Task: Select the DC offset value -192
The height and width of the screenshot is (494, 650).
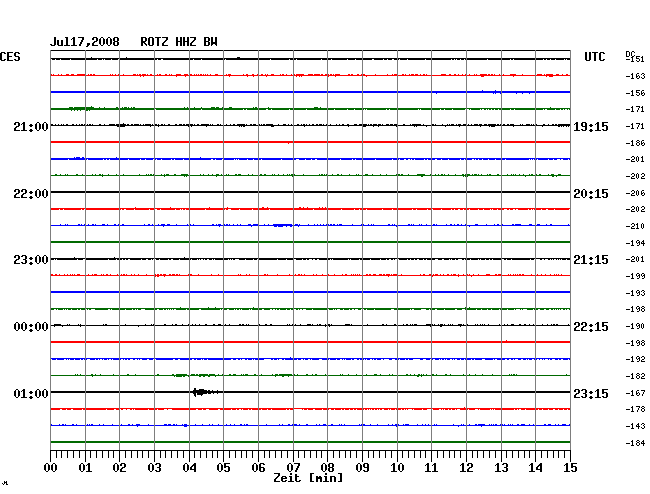Action: (x=635, y=359)
